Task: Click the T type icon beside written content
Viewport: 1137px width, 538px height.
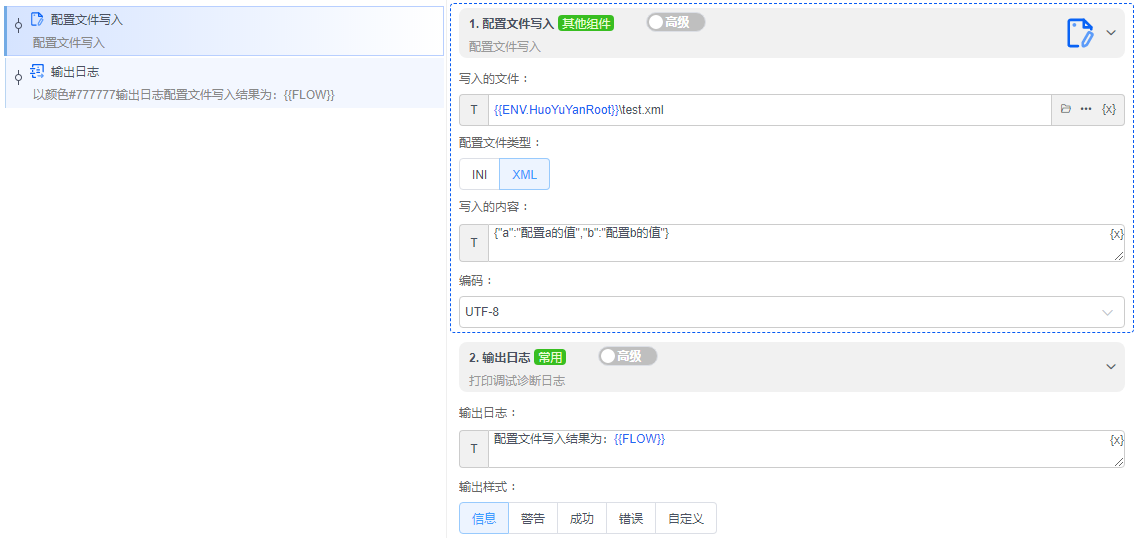Action: tap(474, 243)
